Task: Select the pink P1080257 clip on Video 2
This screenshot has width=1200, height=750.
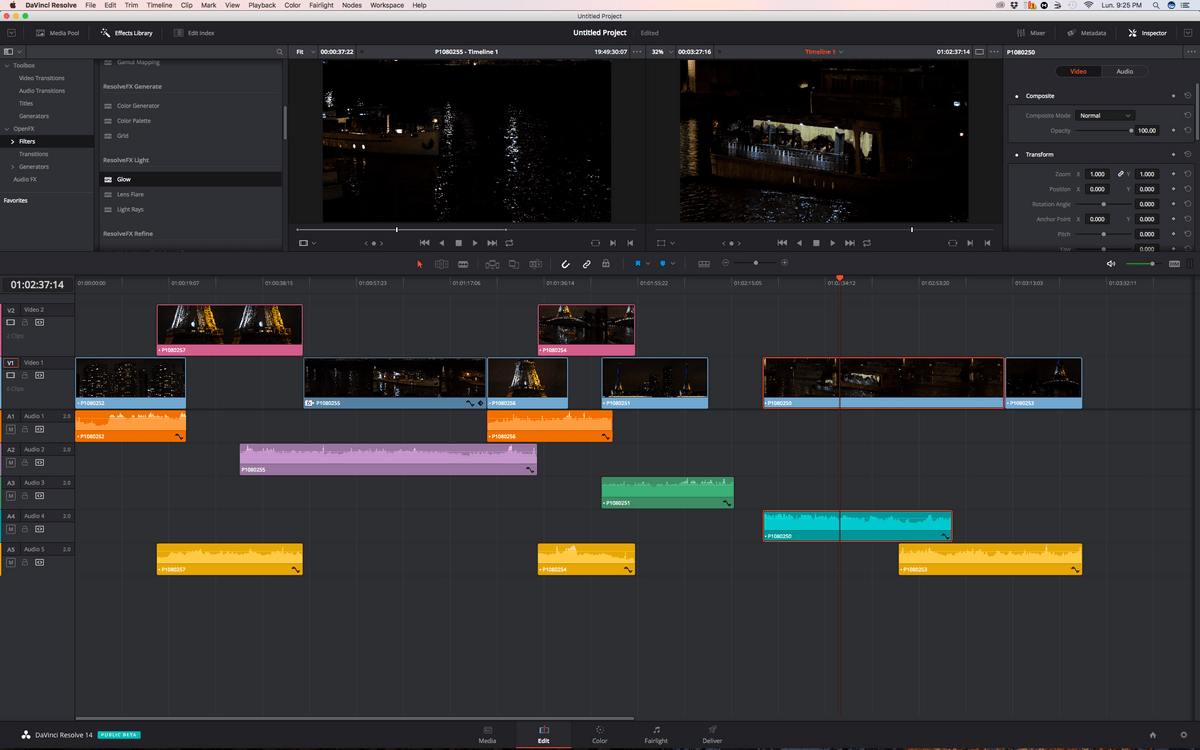Action: point(229,328)
